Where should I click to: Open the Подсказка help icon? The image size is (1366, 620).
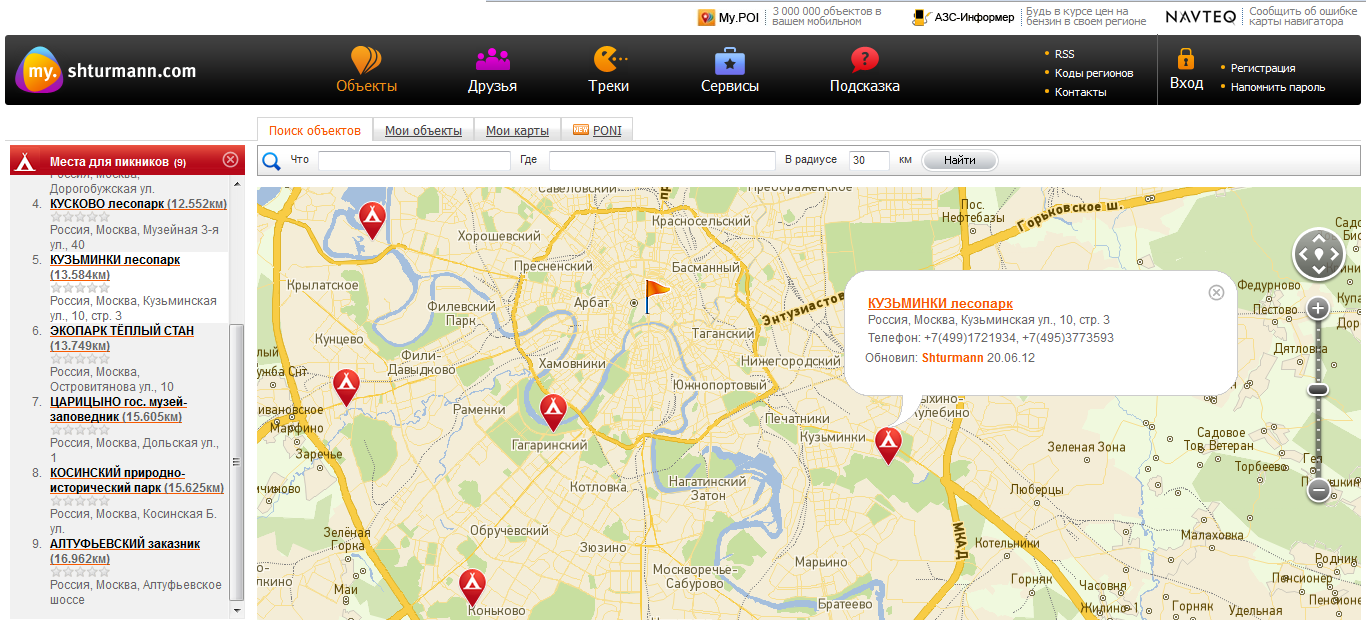point(864,60)
